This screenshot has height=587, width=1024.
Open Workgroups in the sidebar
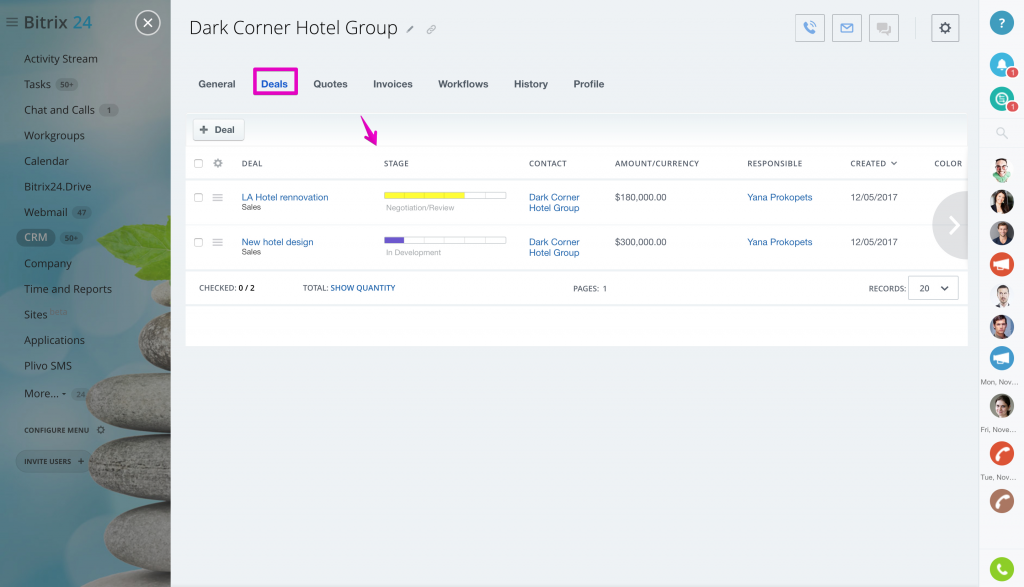pyautogui.click(x=54, y=135)
